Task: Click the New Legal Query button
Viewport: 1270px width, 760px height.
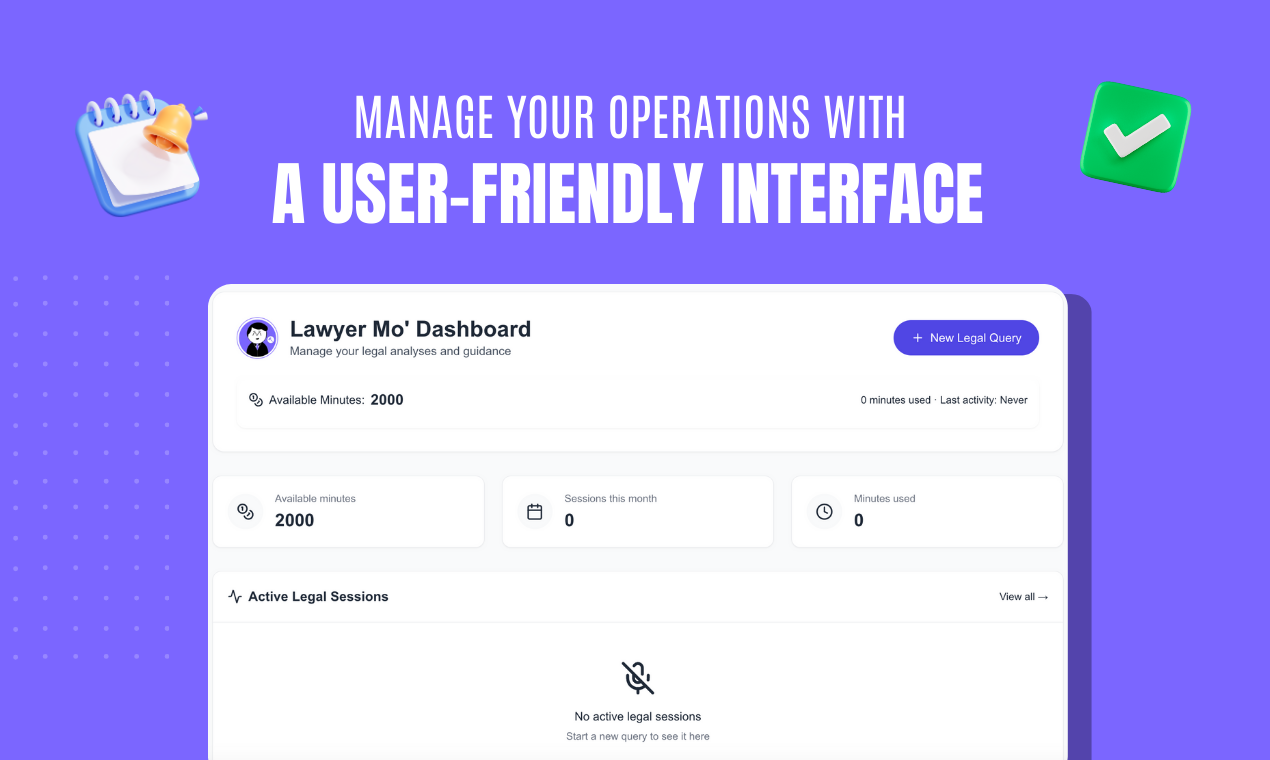Action: pyautogui.click(x=966, y=338)
